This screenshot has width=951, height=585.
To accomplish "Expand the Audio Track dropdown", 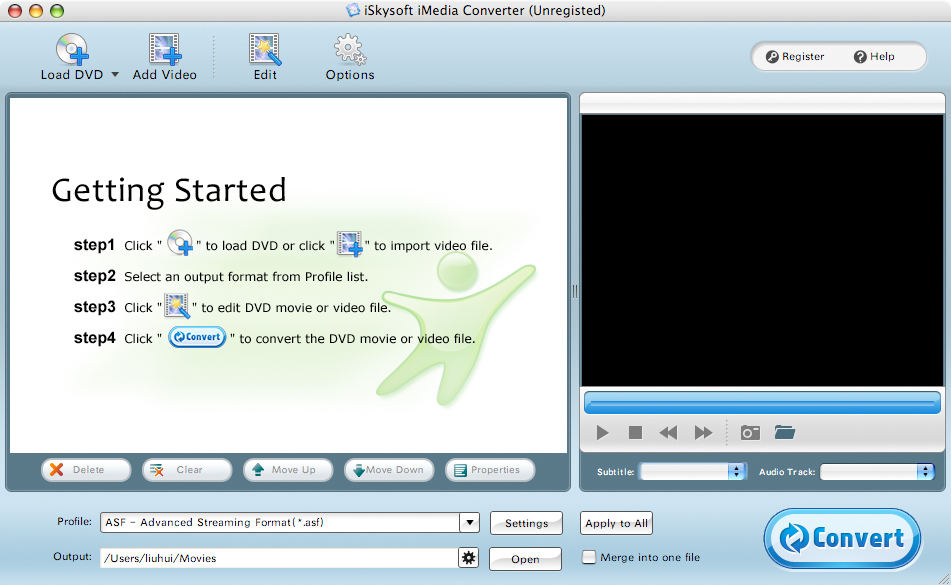I will coord(925,471).
